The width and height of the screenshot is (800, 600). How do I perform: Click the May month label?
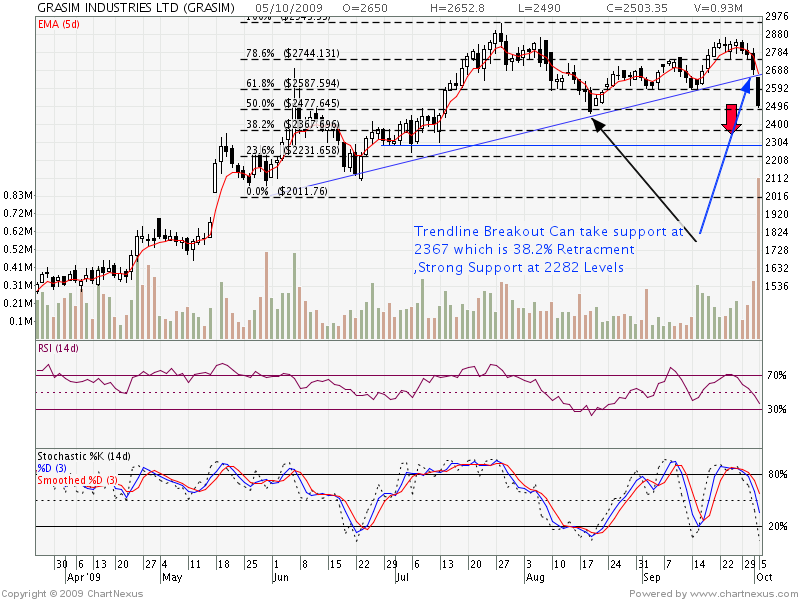(x=172, y=578)
